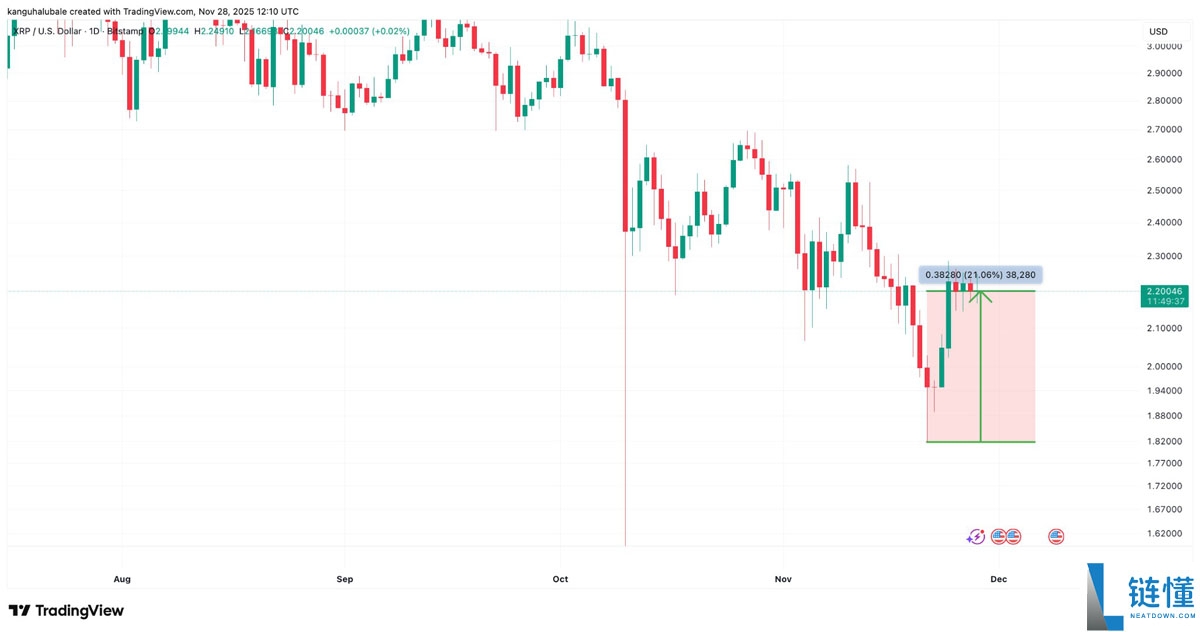Click the paired US flag event icons

1004,536
